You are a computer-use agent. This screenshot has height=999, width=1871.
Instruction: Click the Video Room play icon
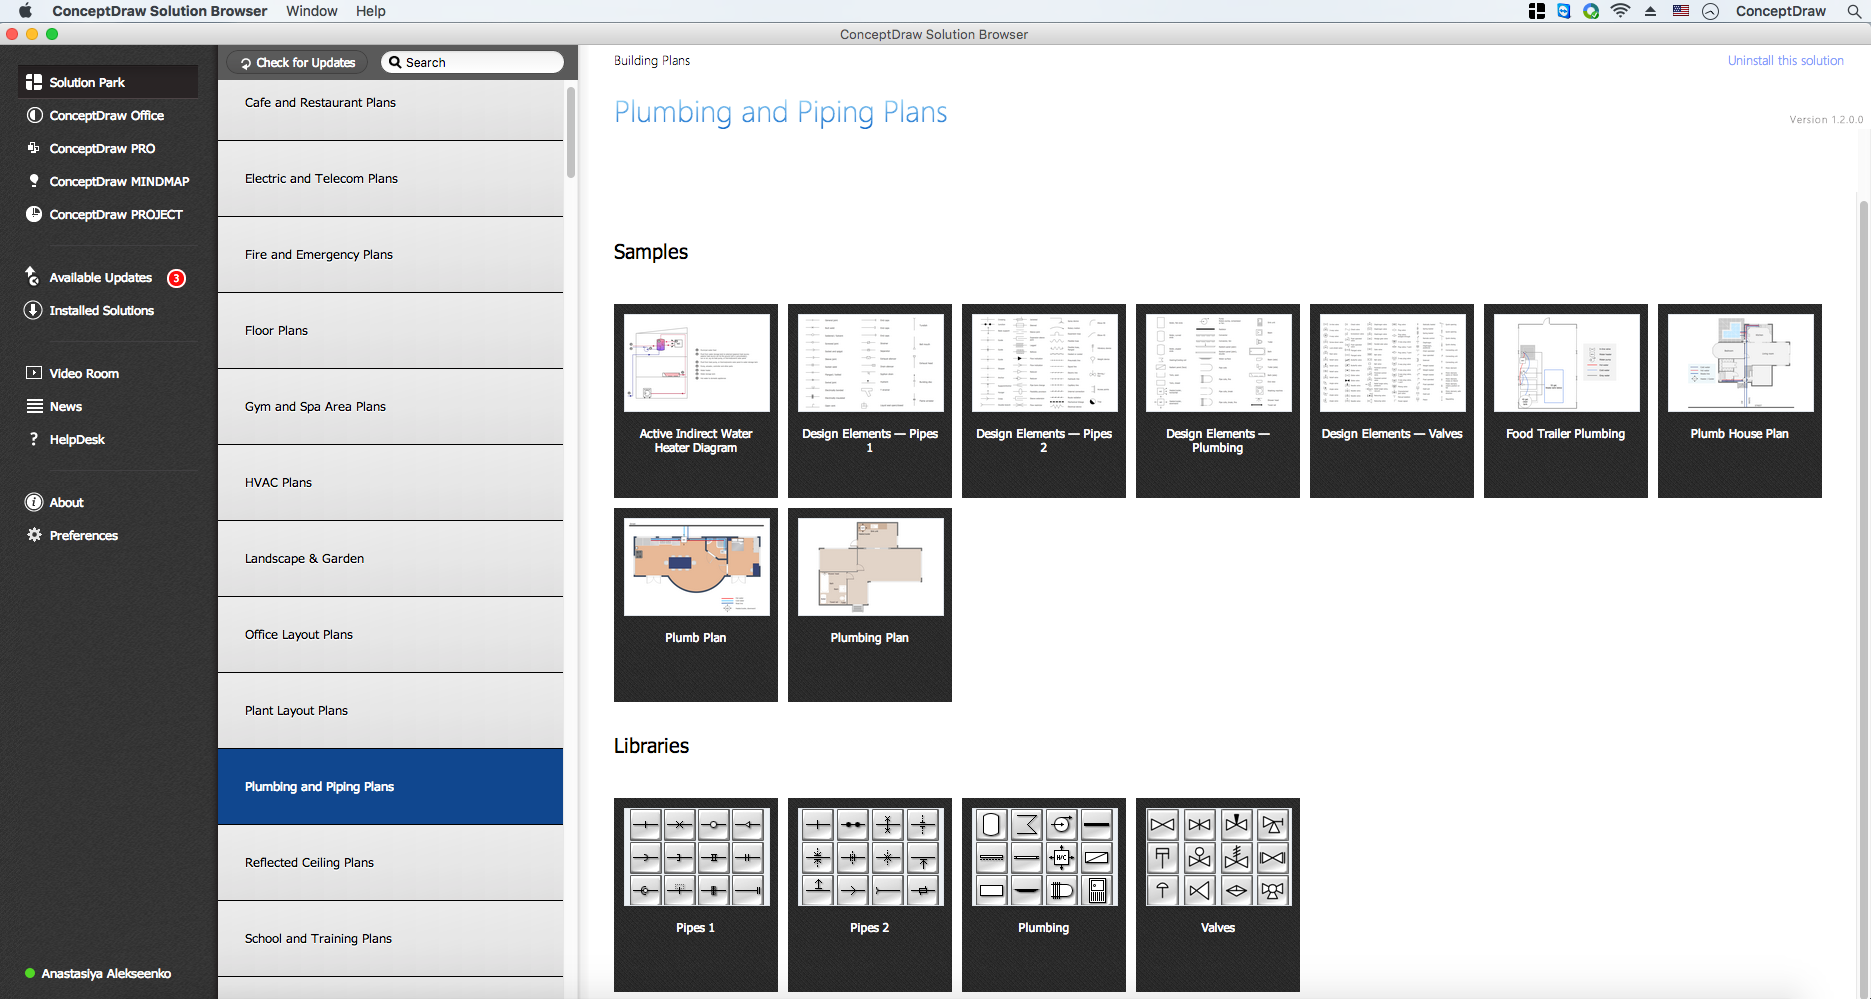34,373
